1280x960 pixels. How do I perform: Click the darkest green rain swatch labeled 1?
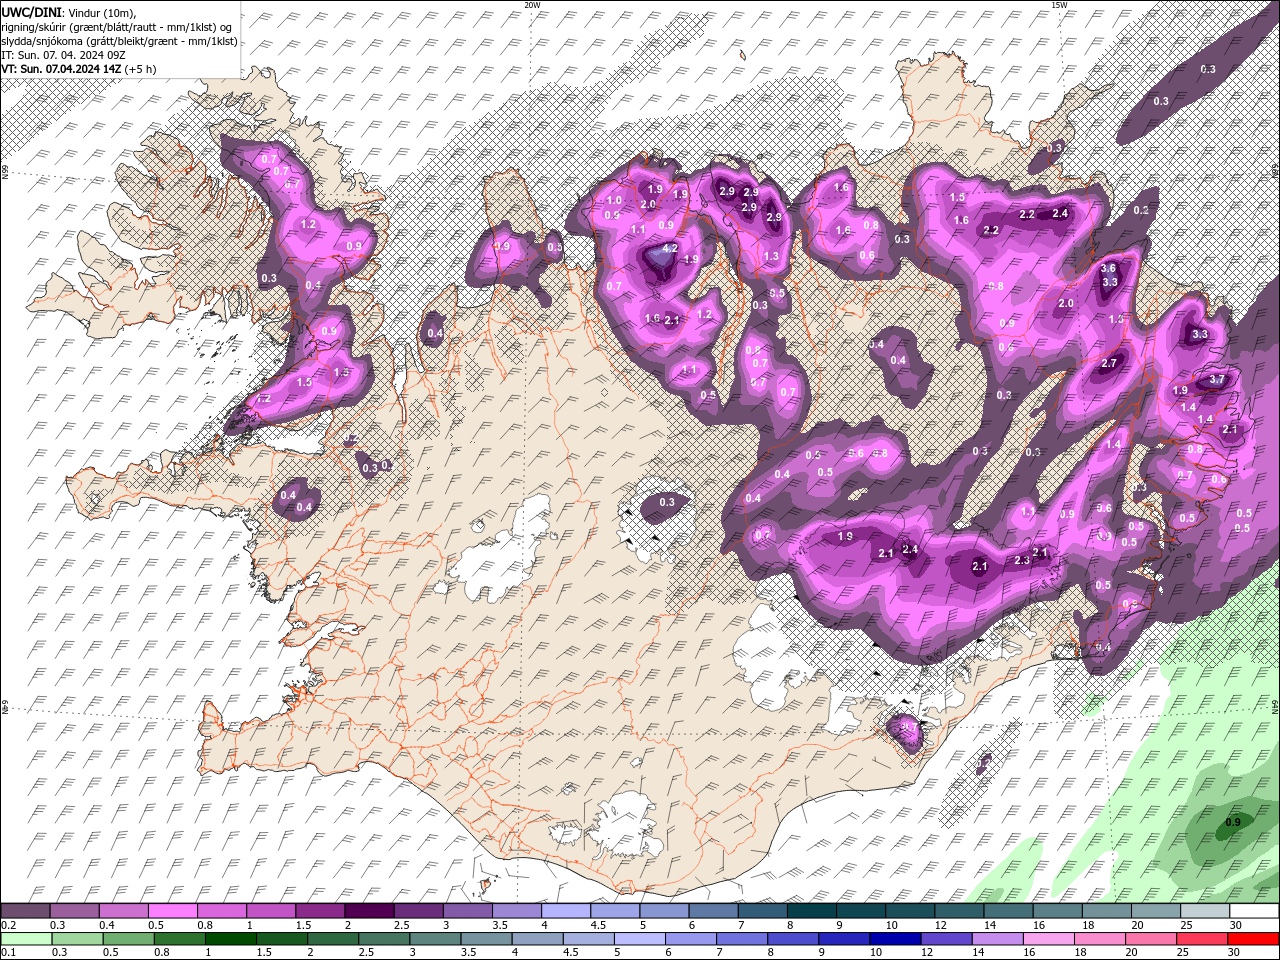click(230, 938)
